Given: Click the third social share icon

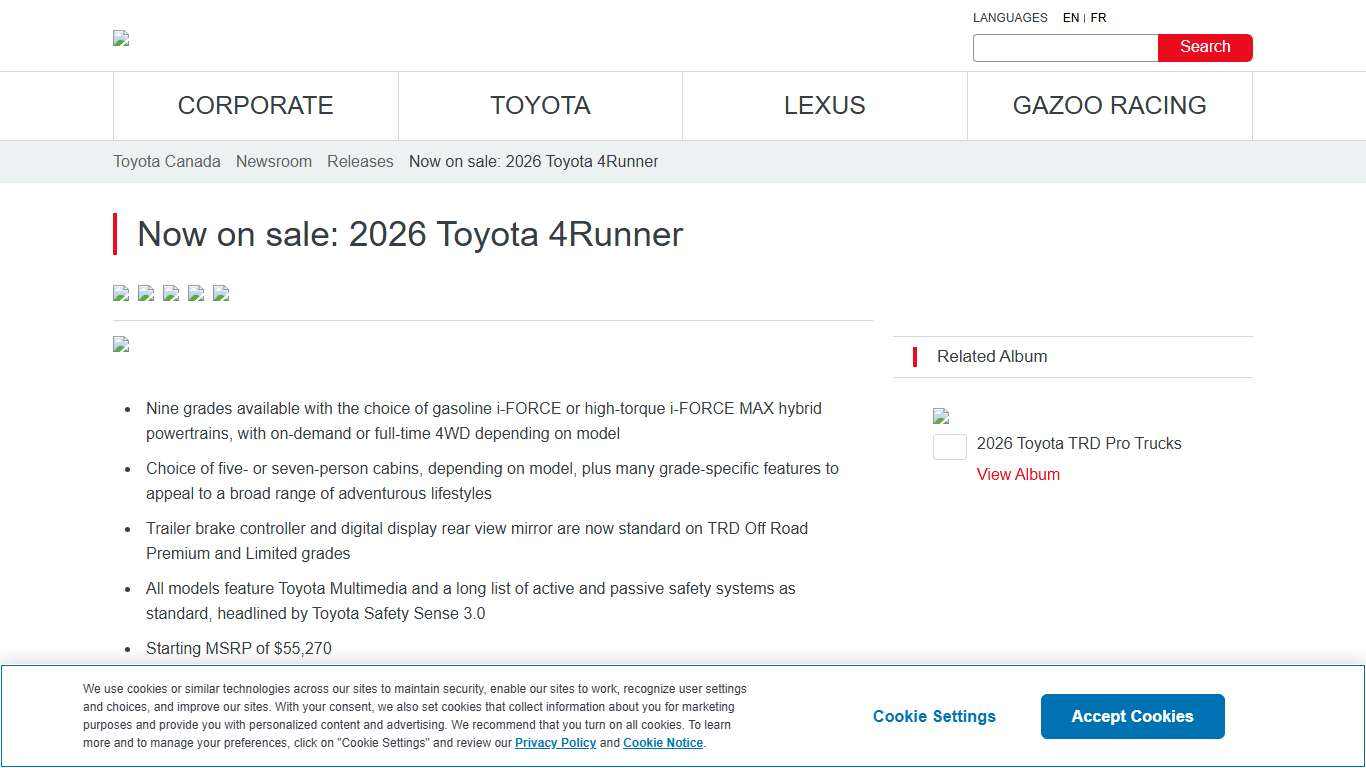Looking at the screenshot, I should point(170,293).
